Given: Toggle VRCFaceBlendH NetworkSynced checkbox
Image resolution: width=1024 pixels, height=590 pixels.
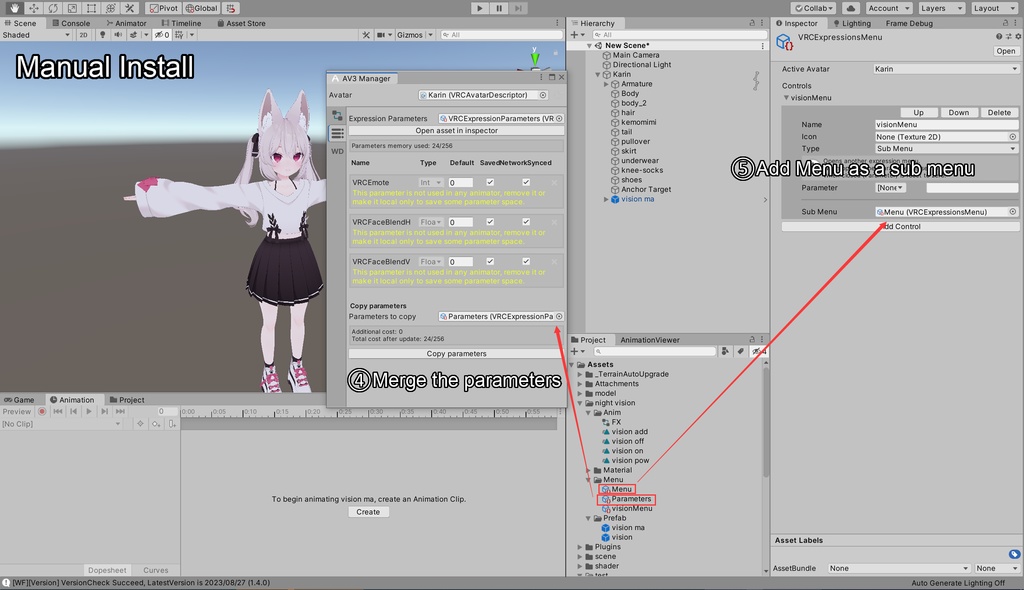Looking at the screenshot, I should (526, 222).
